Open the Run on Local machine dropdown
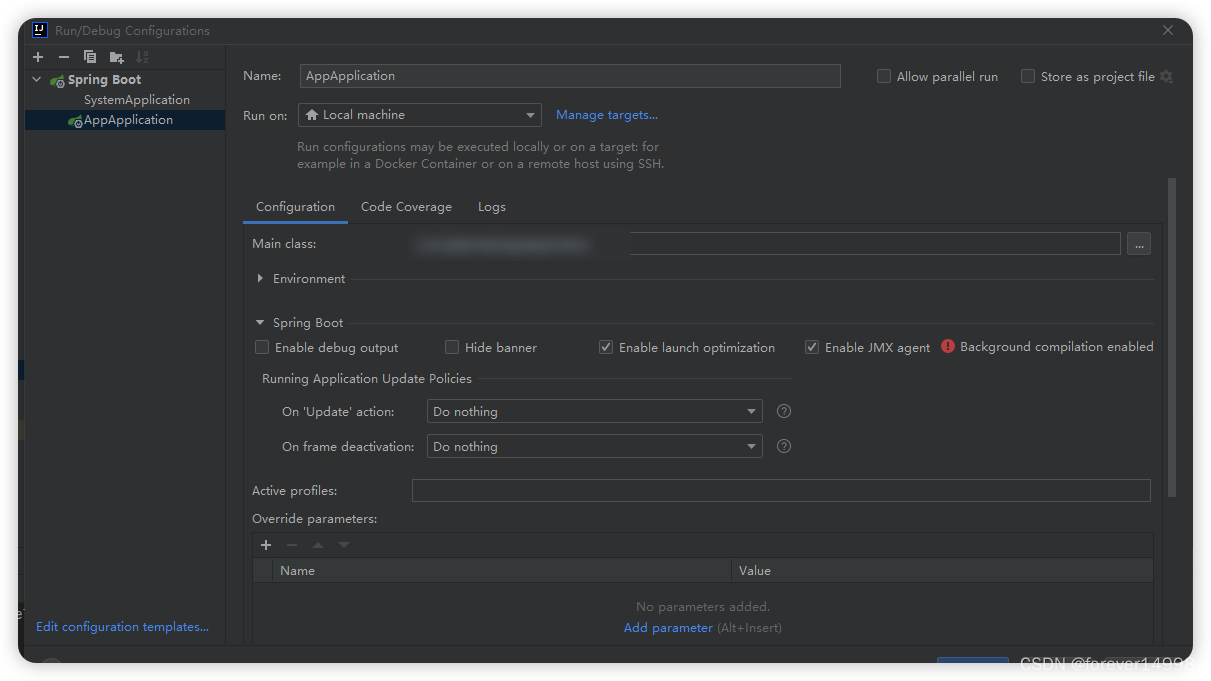The width and height of the screenshot is (1211, 681). [x=420, y=115]
